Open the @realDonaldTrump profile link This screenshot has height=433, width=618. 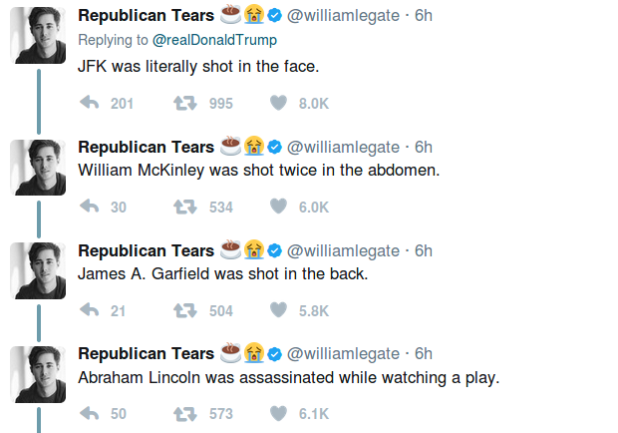point(214,40)
